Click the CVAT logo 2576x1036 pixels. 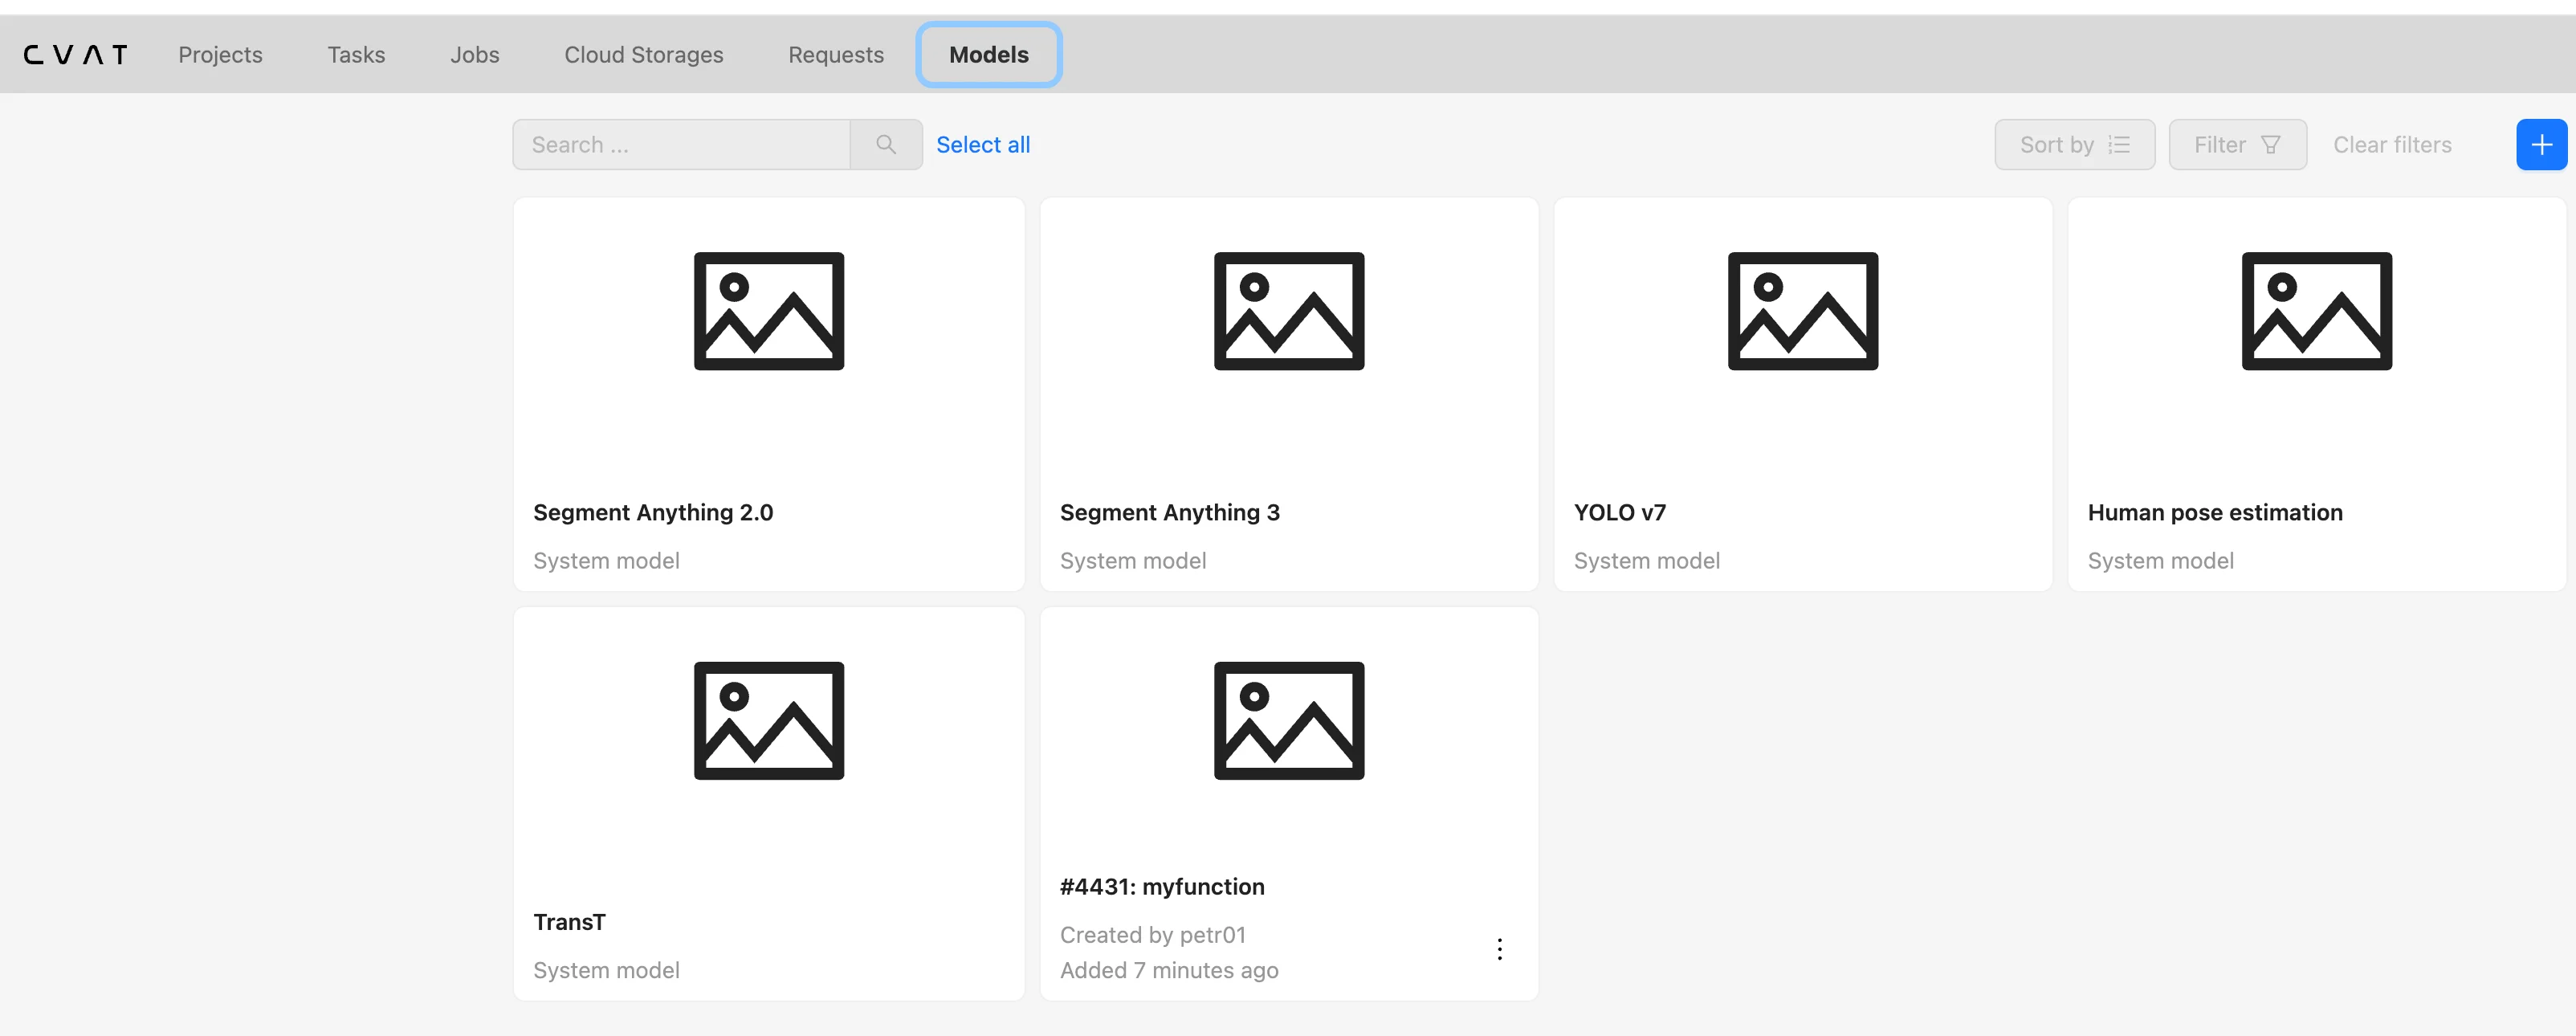coord(76,55)
